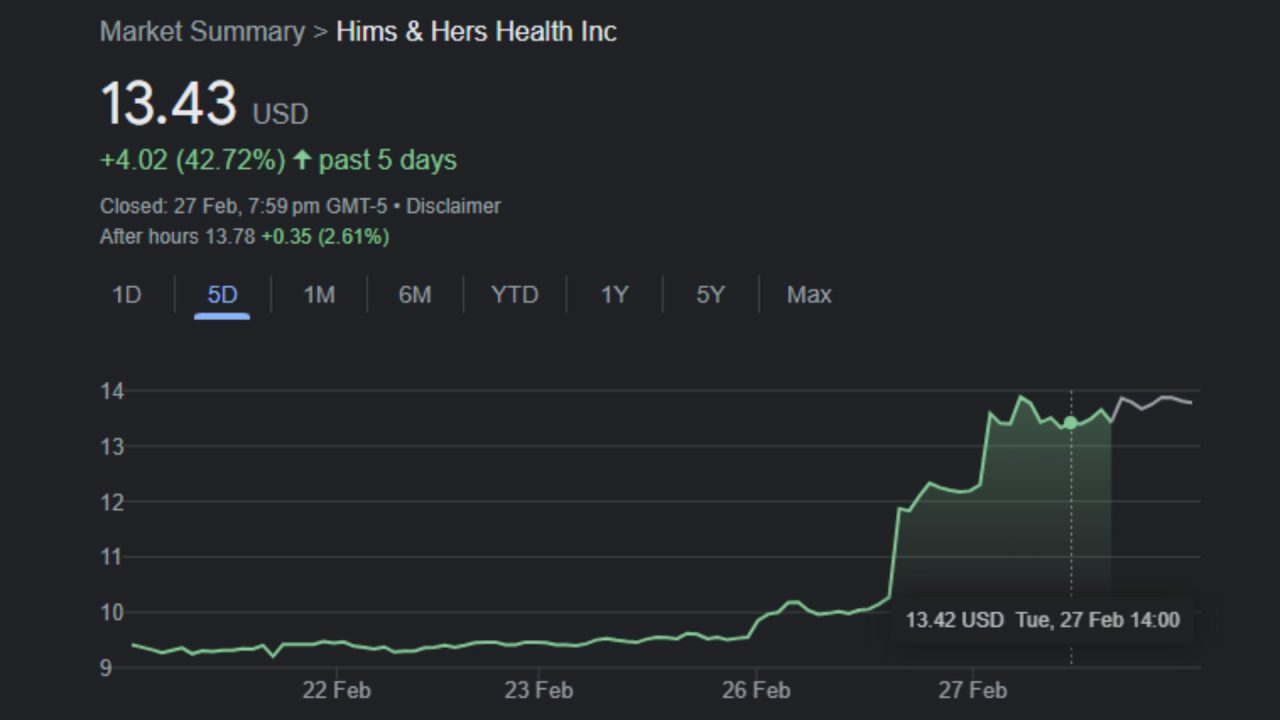
Task: Open the Disclaimer link
Action: [x=453, y=206]
